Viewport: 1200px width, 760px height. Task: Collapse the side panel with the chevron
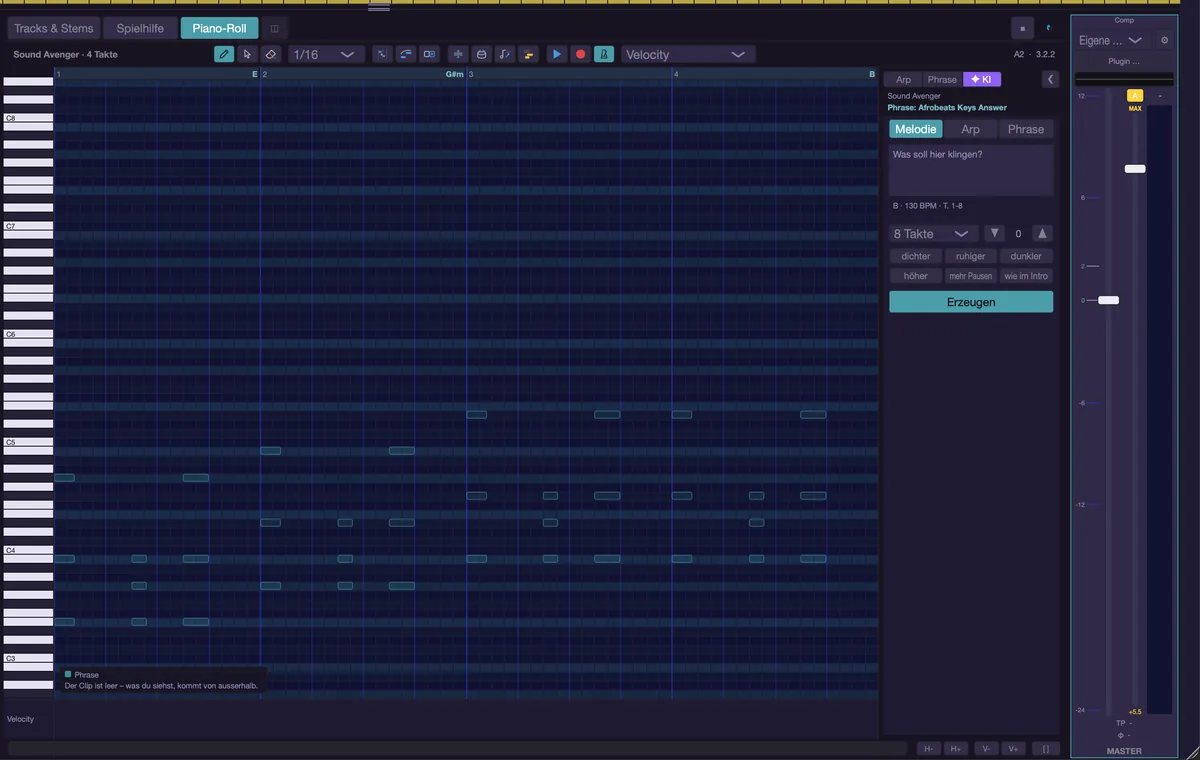[x=1051, y=79]
